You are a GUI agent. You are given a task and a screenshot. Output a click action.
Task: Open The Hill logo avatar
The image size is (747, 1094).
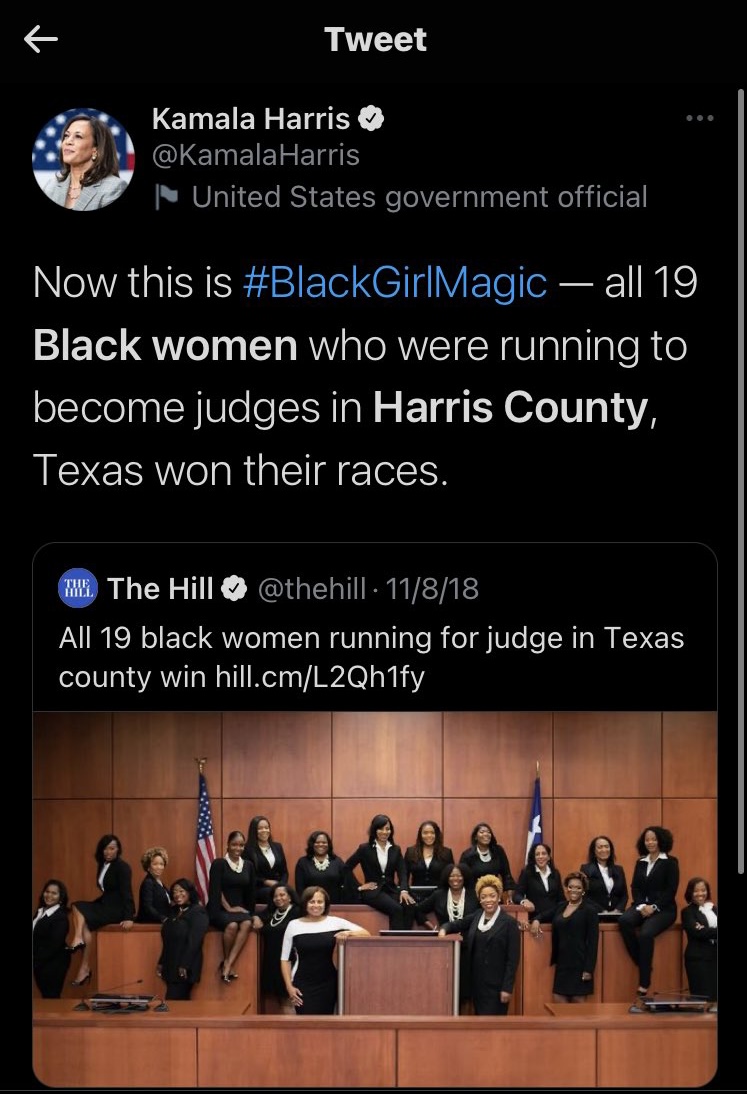[78, 588]
